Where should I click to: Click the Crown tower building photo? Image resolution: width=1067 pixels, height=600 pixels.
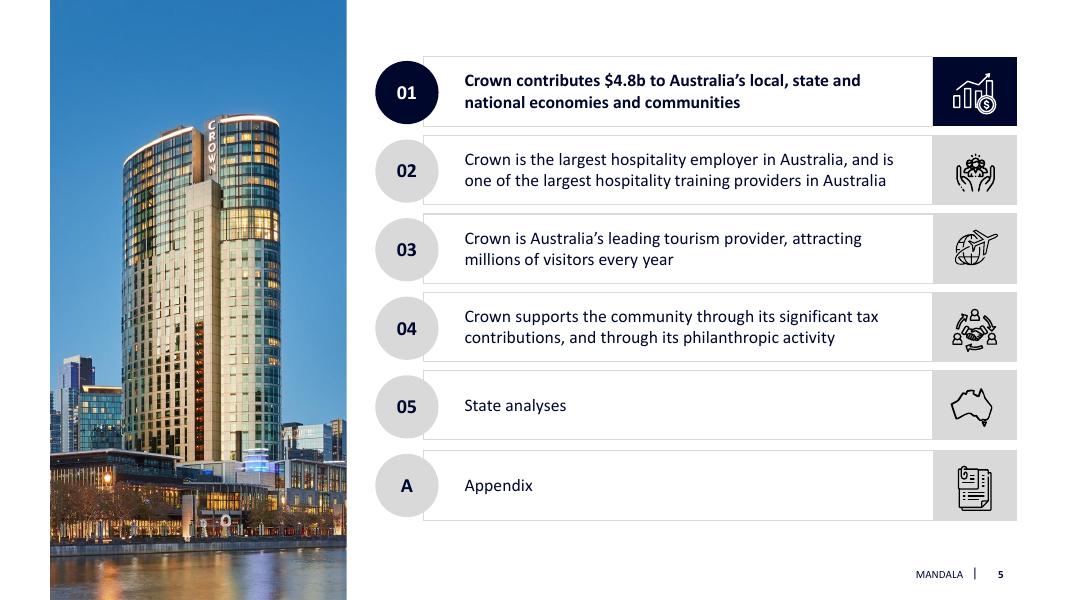click(198, 300)
